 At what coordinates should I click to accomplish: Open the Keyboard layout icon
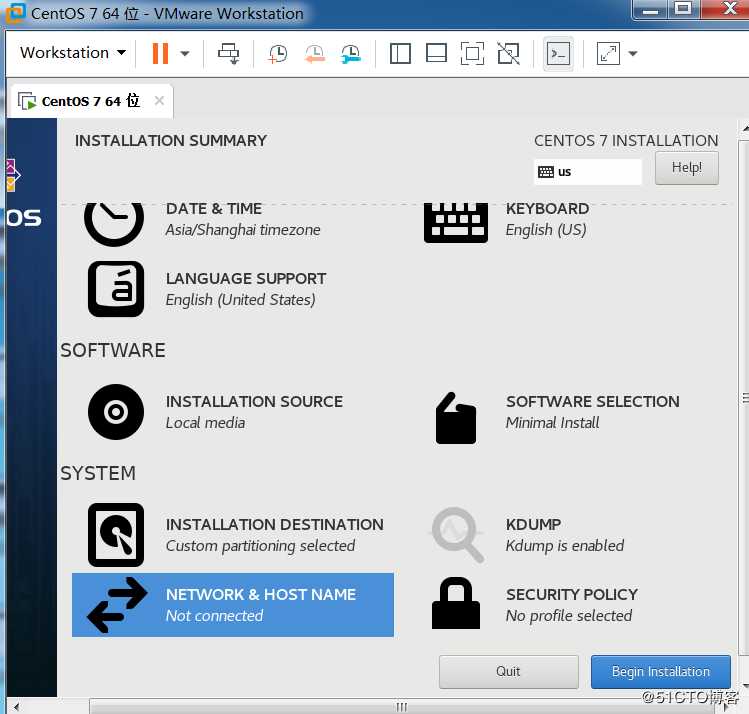[456, 223]
